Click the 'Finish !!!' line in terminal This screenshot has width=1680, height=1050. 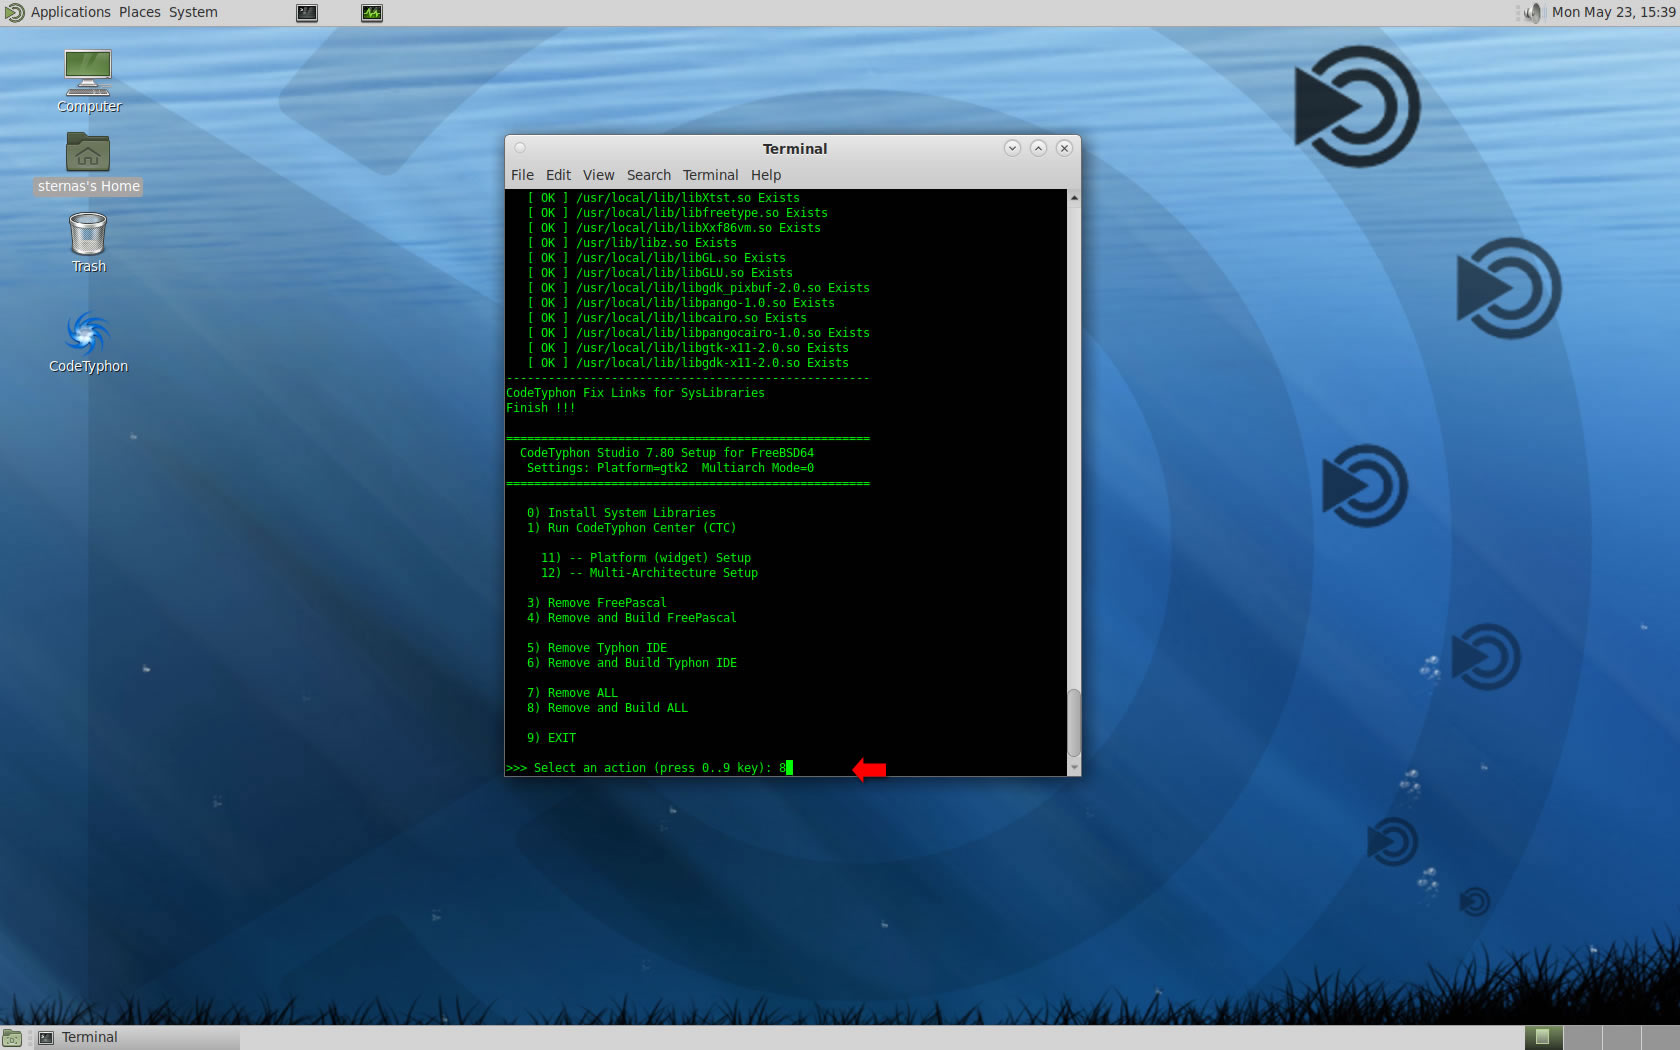click(540, 408)
